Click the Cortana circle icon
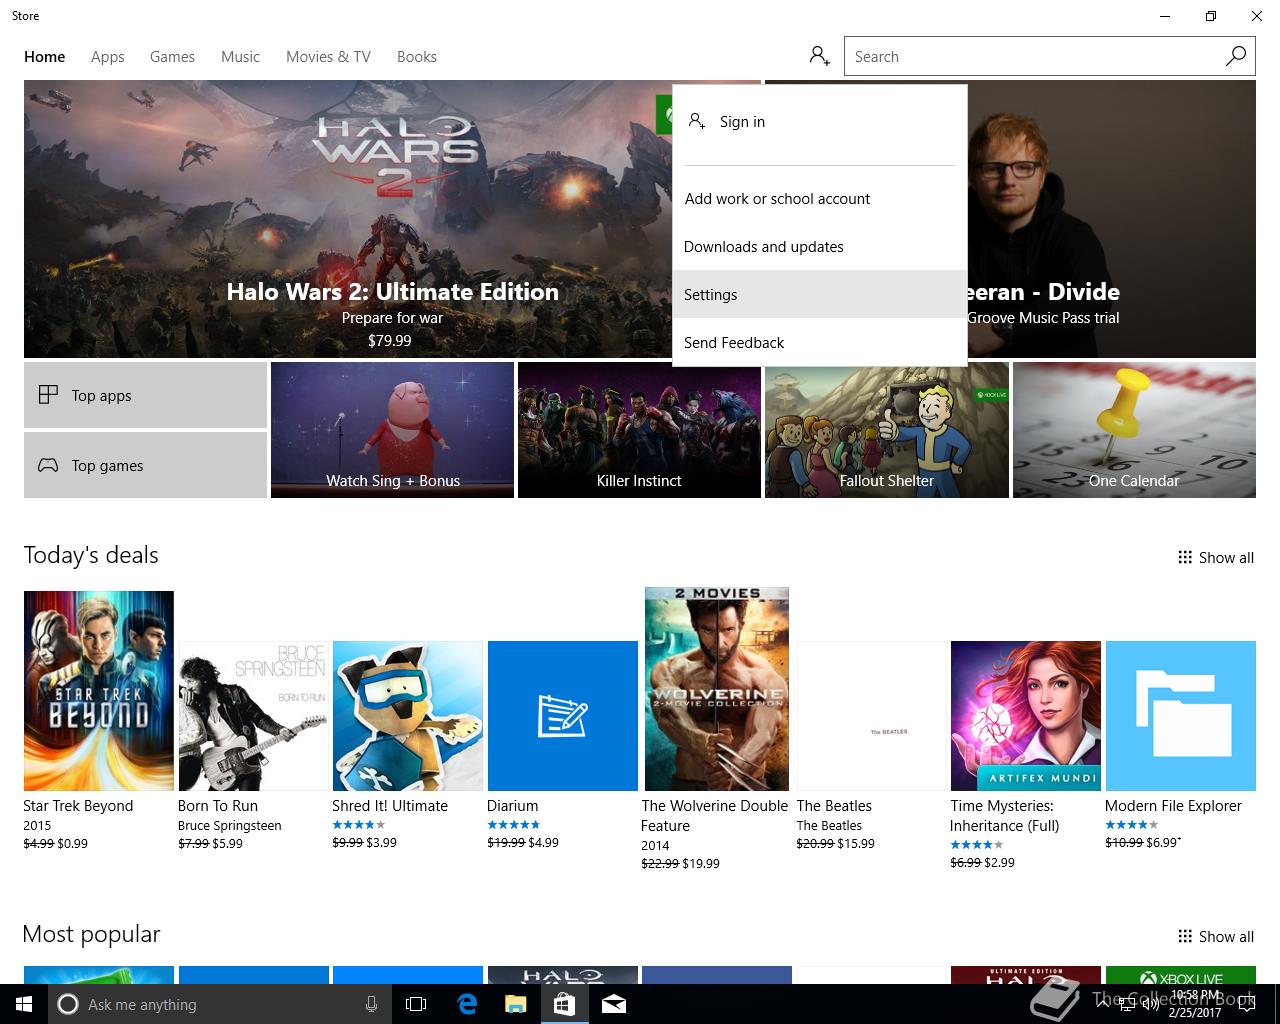 (68, 1004)
